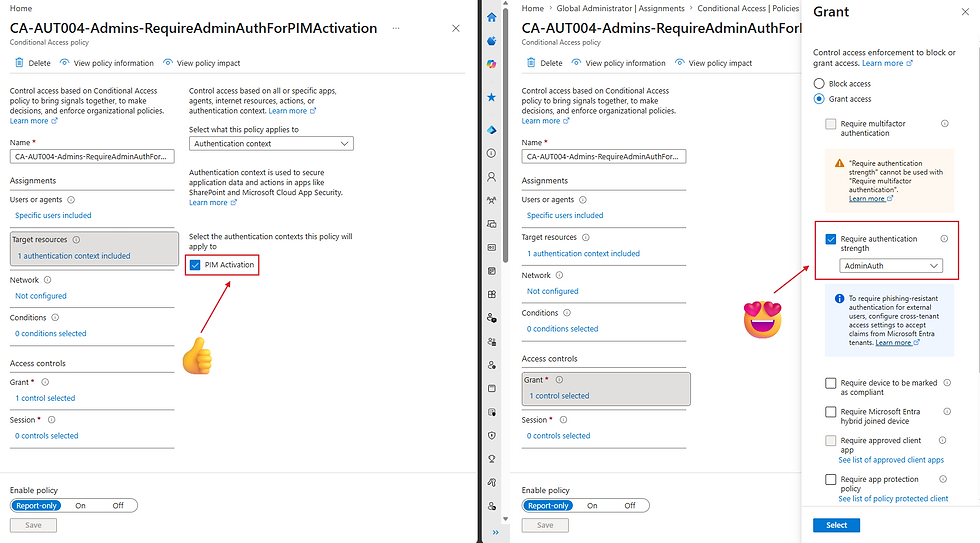
Task: Click policy Name field in left window
Action: pyautogui.click(x=92, y=156)
